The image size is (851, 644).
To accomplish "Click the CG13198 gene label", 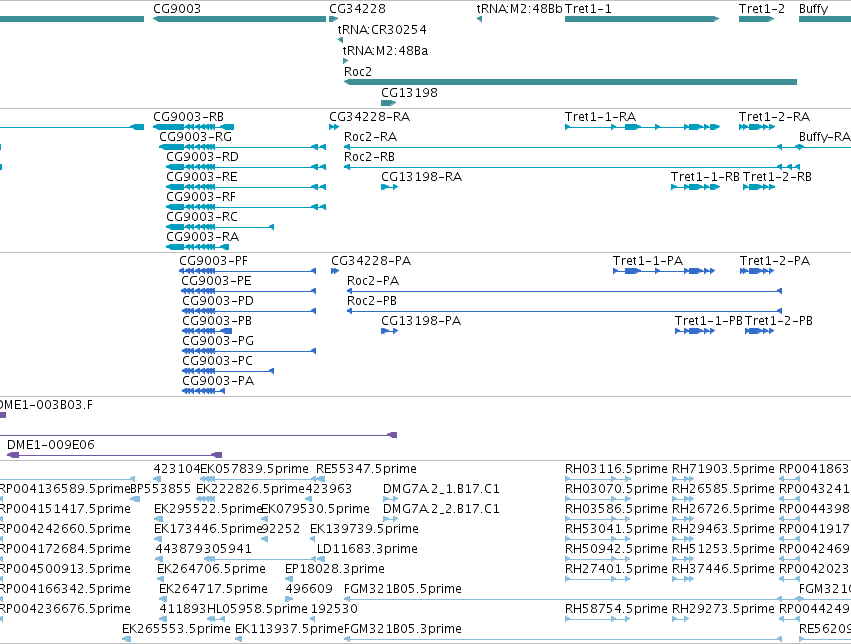I will tap(409, 93).
